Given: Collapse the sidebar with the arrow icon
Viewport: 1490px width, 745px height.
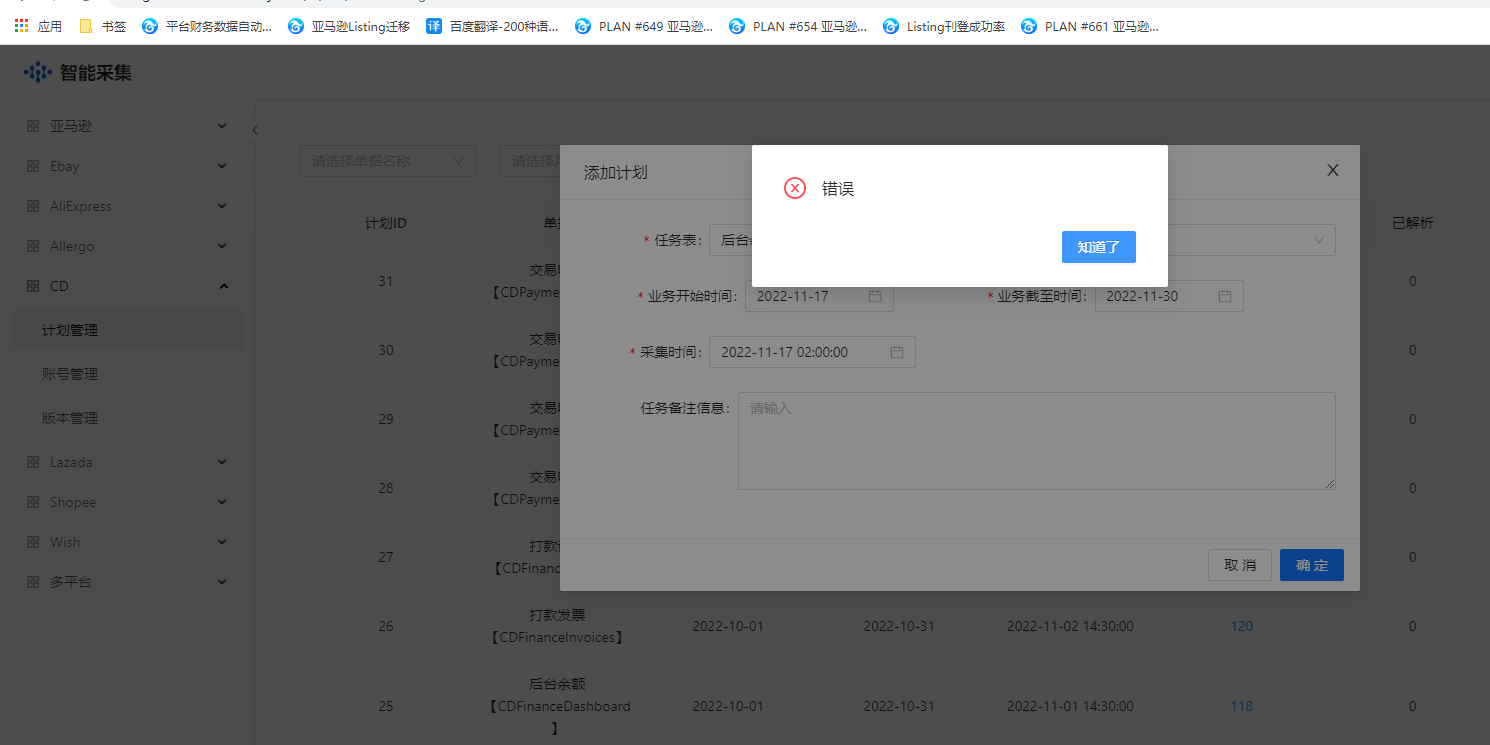Looking at the screenshot, I should (255, 130).
